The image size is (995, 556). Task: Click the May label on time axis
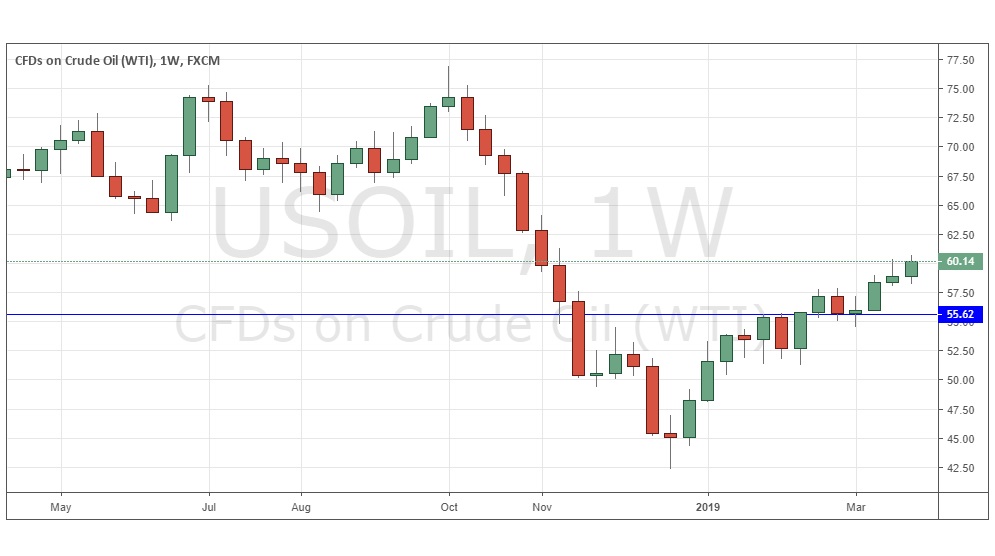[x=60, y=507]
